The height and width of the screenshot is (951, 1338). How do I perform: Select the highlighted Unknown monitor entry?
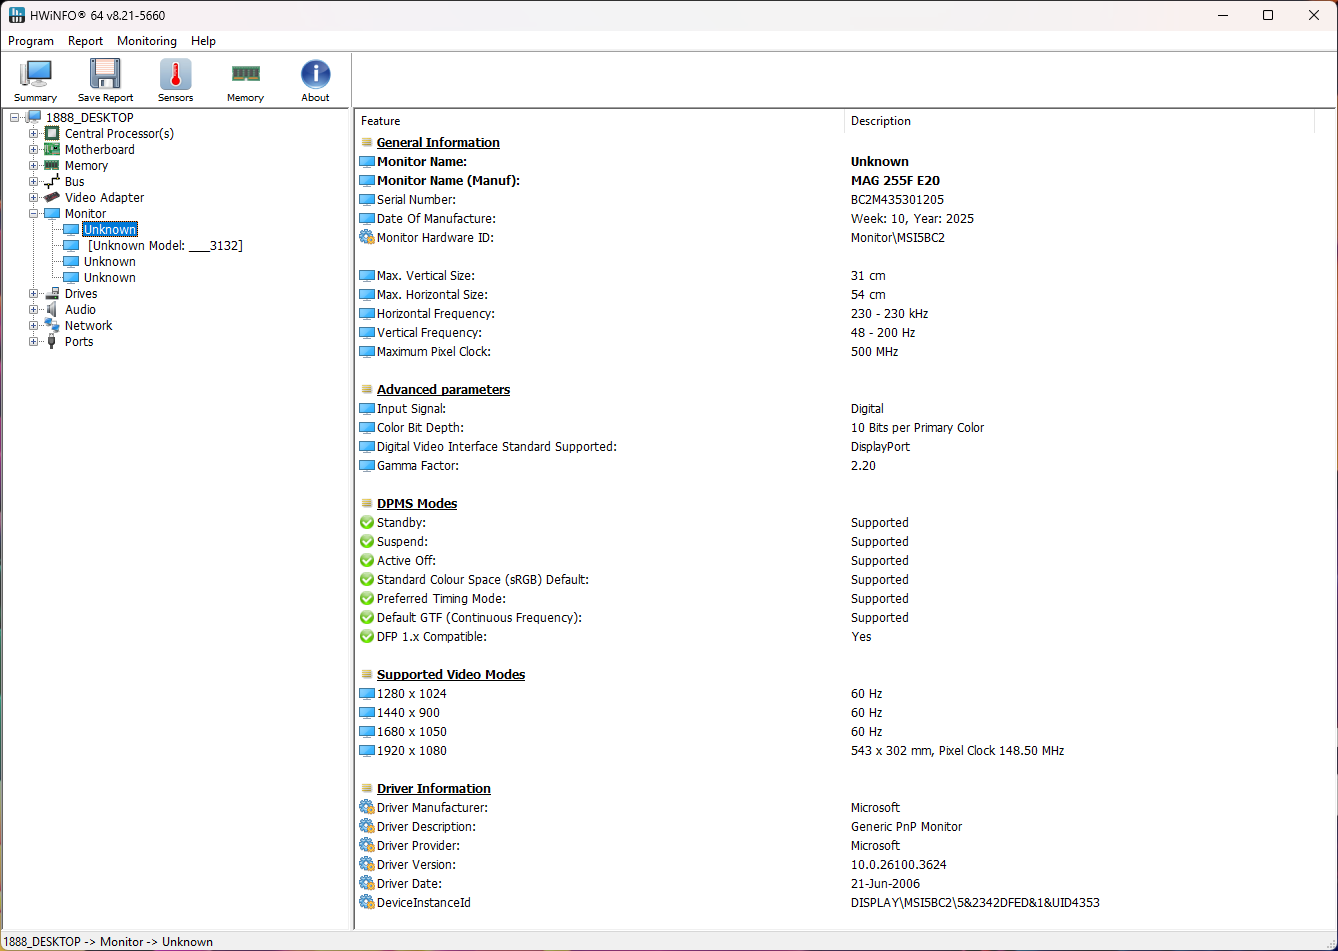pos(110,230)
